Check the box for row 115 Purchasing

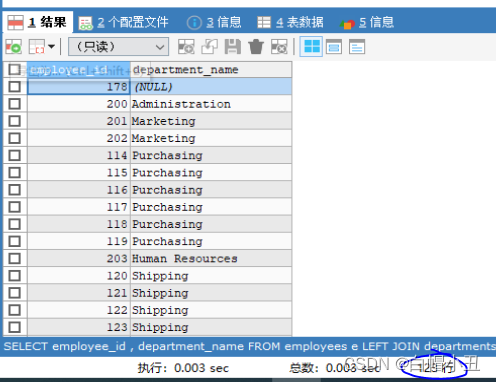pyautogui.click(x=14, y=172)
